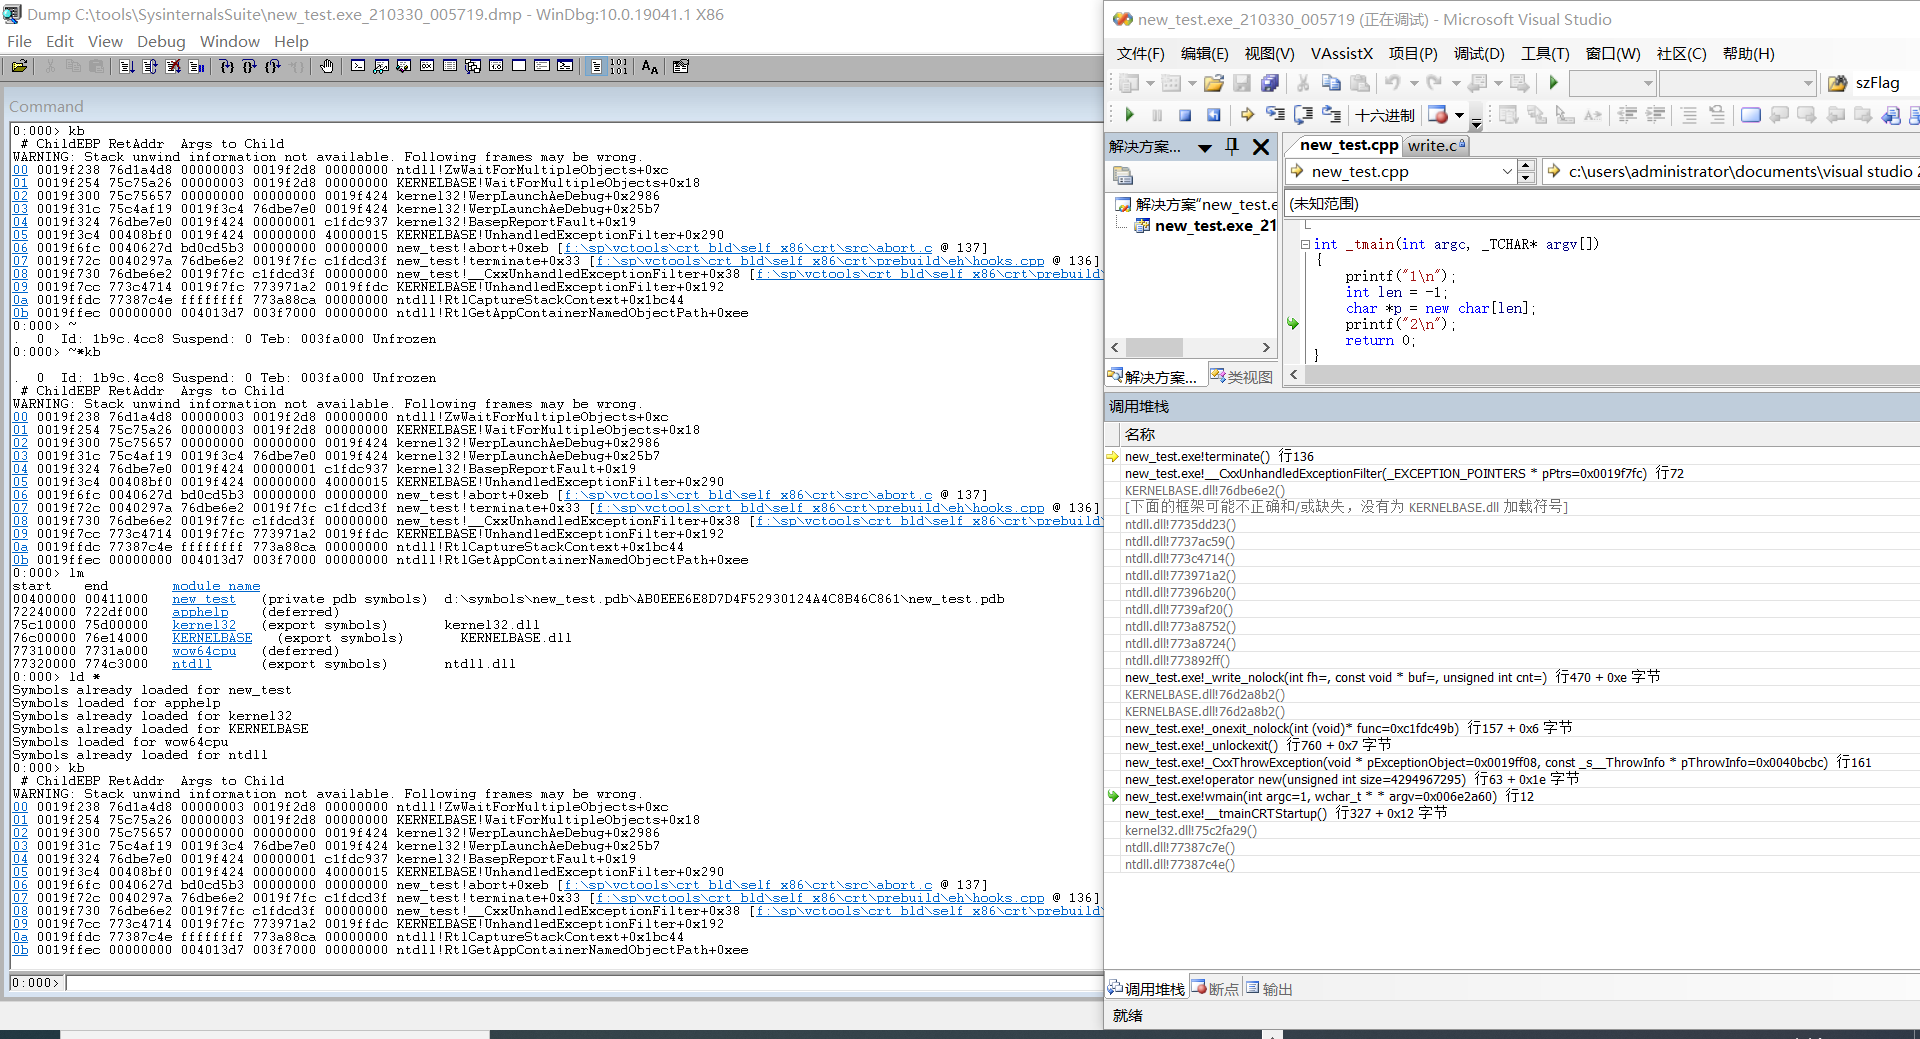Click Visual Studio Step Into icon

tap(1275, 115)
